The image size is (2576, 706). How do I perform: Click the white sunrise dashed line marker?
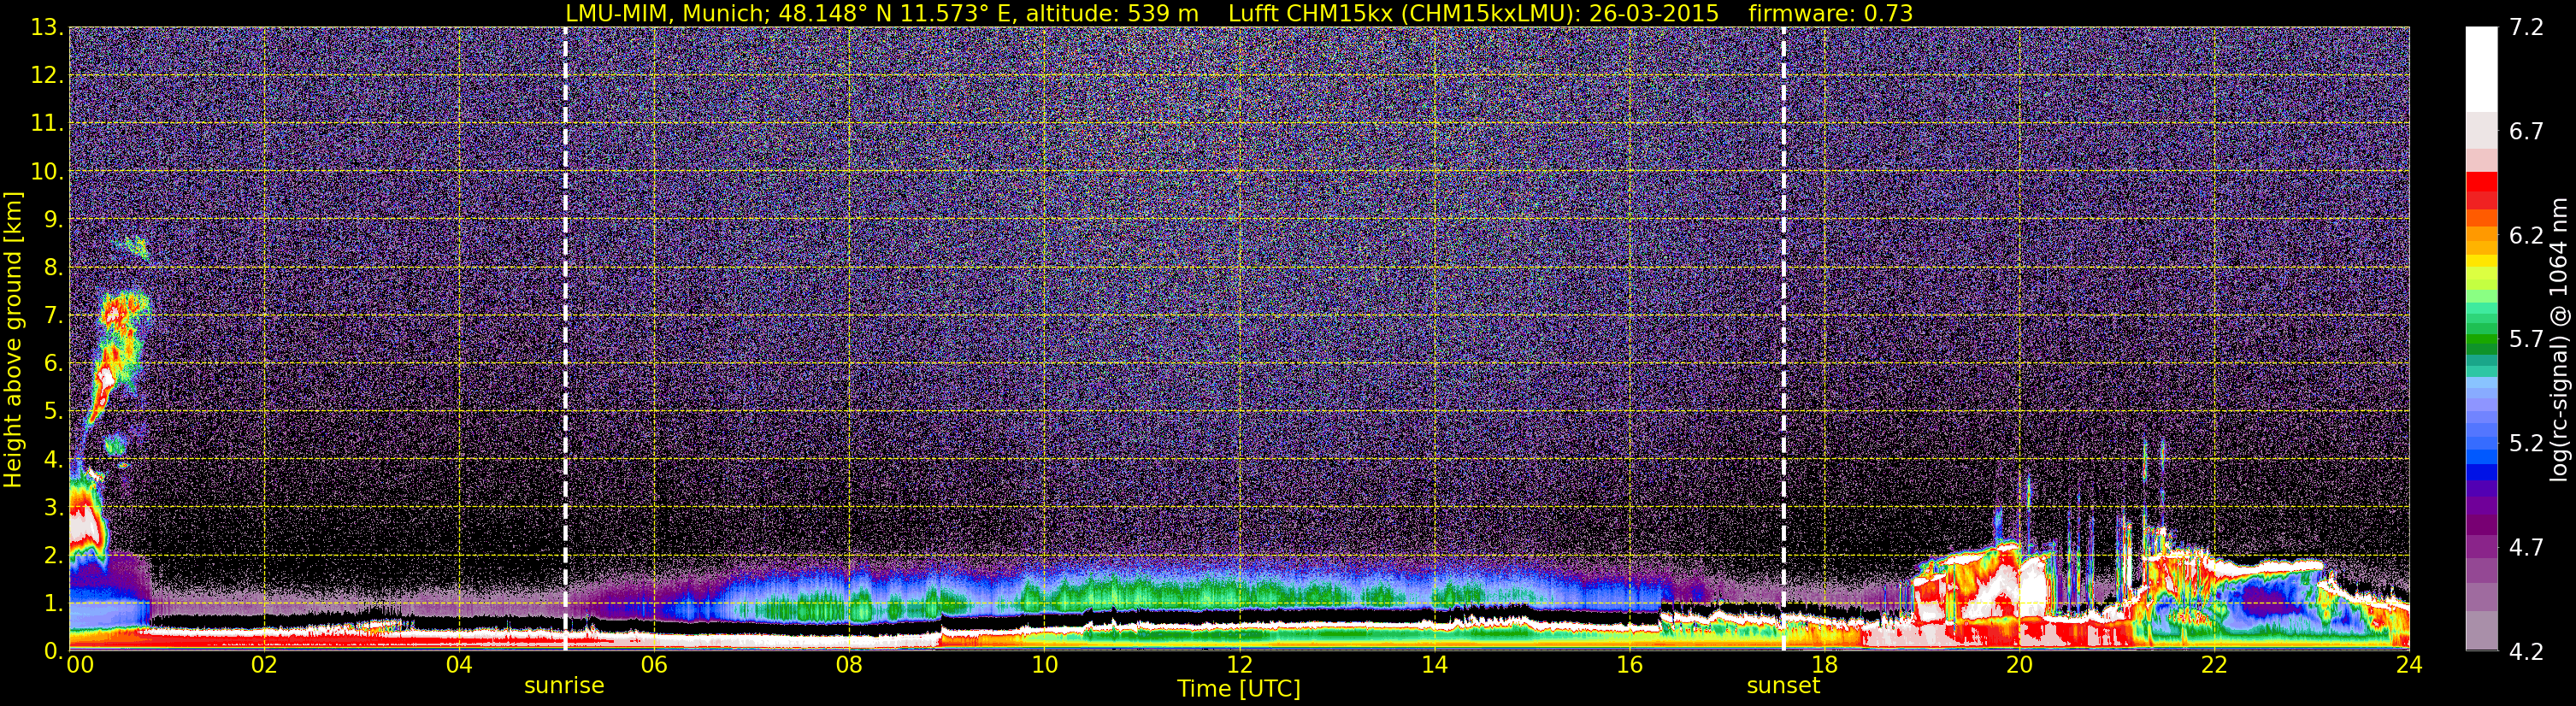click(565, 338)
